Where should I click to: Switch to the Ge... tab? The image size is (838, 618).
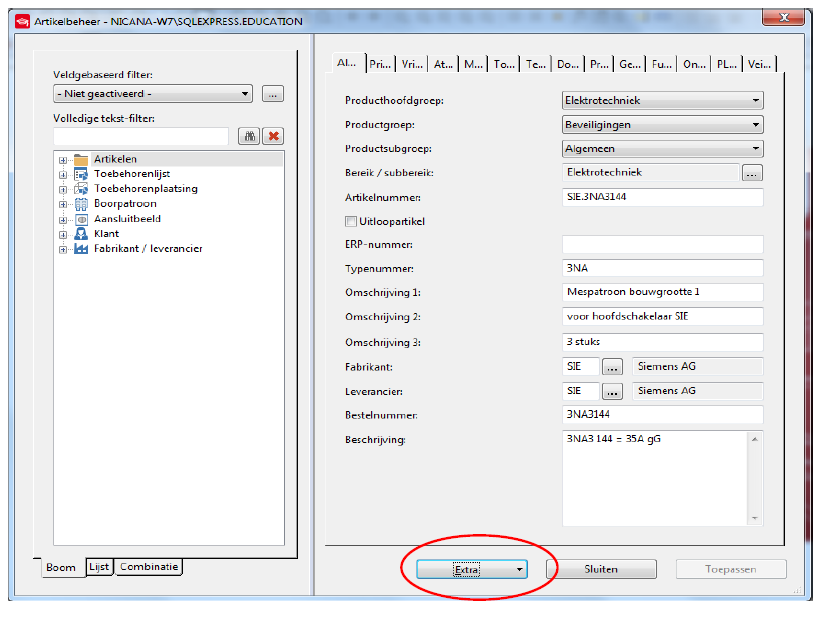(630, 64)
